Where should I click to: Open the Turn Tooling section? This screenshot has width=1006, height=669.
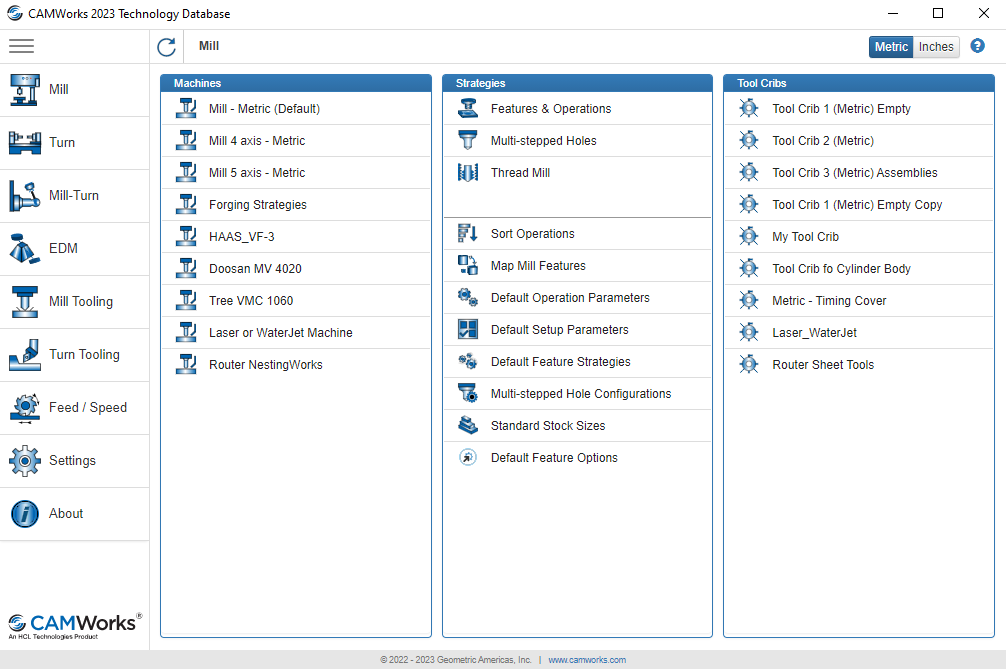pos(74,355)
